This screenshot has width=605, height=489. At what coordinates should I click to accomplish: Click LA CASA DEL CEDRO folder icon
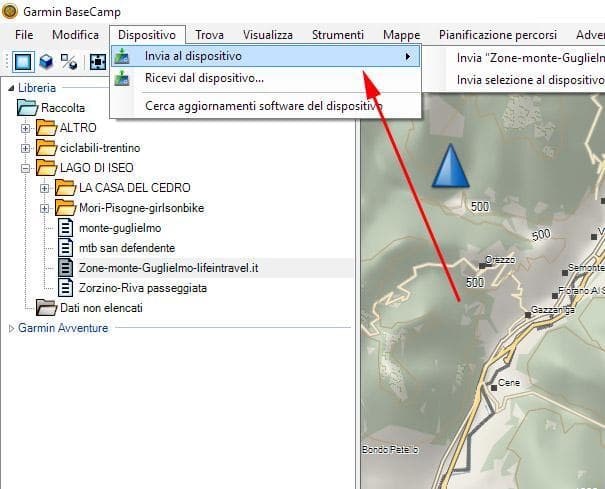pos(65,188)
